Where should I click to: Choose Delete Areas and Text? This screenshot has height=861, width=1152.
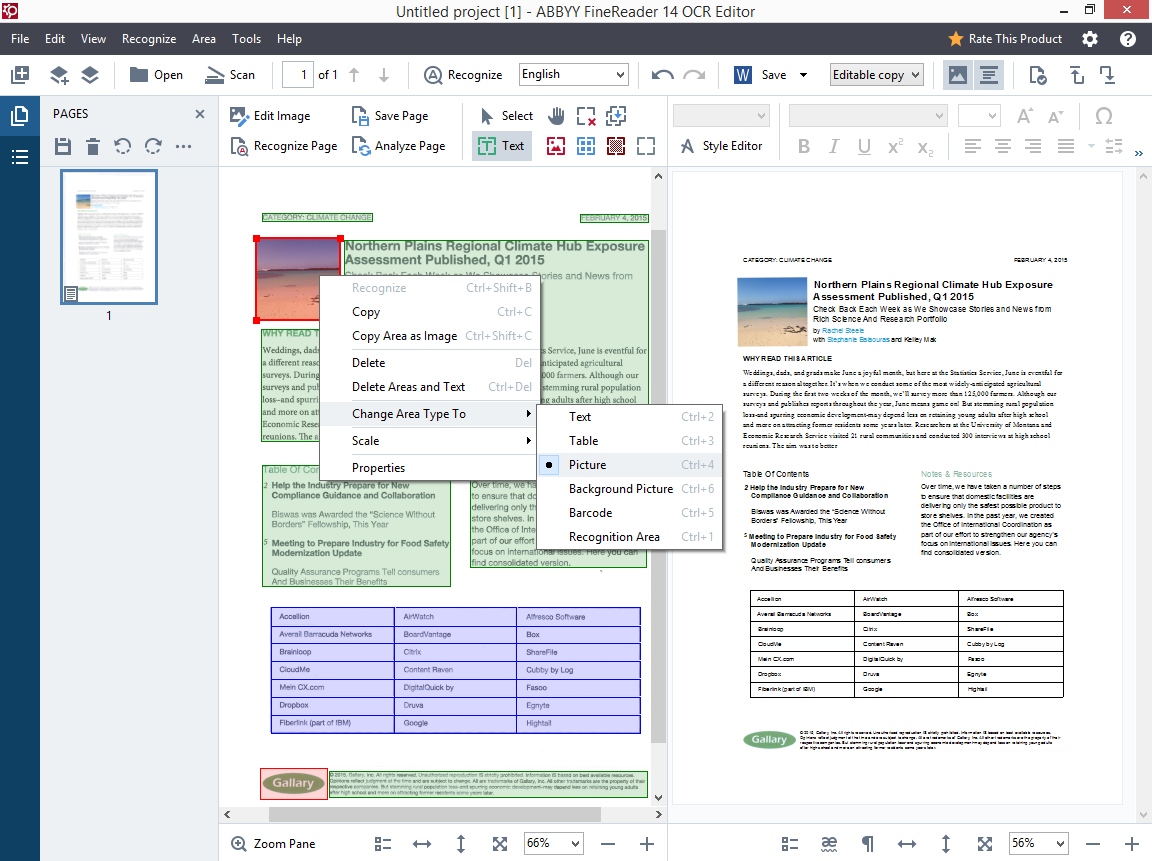tap(431, 386)
